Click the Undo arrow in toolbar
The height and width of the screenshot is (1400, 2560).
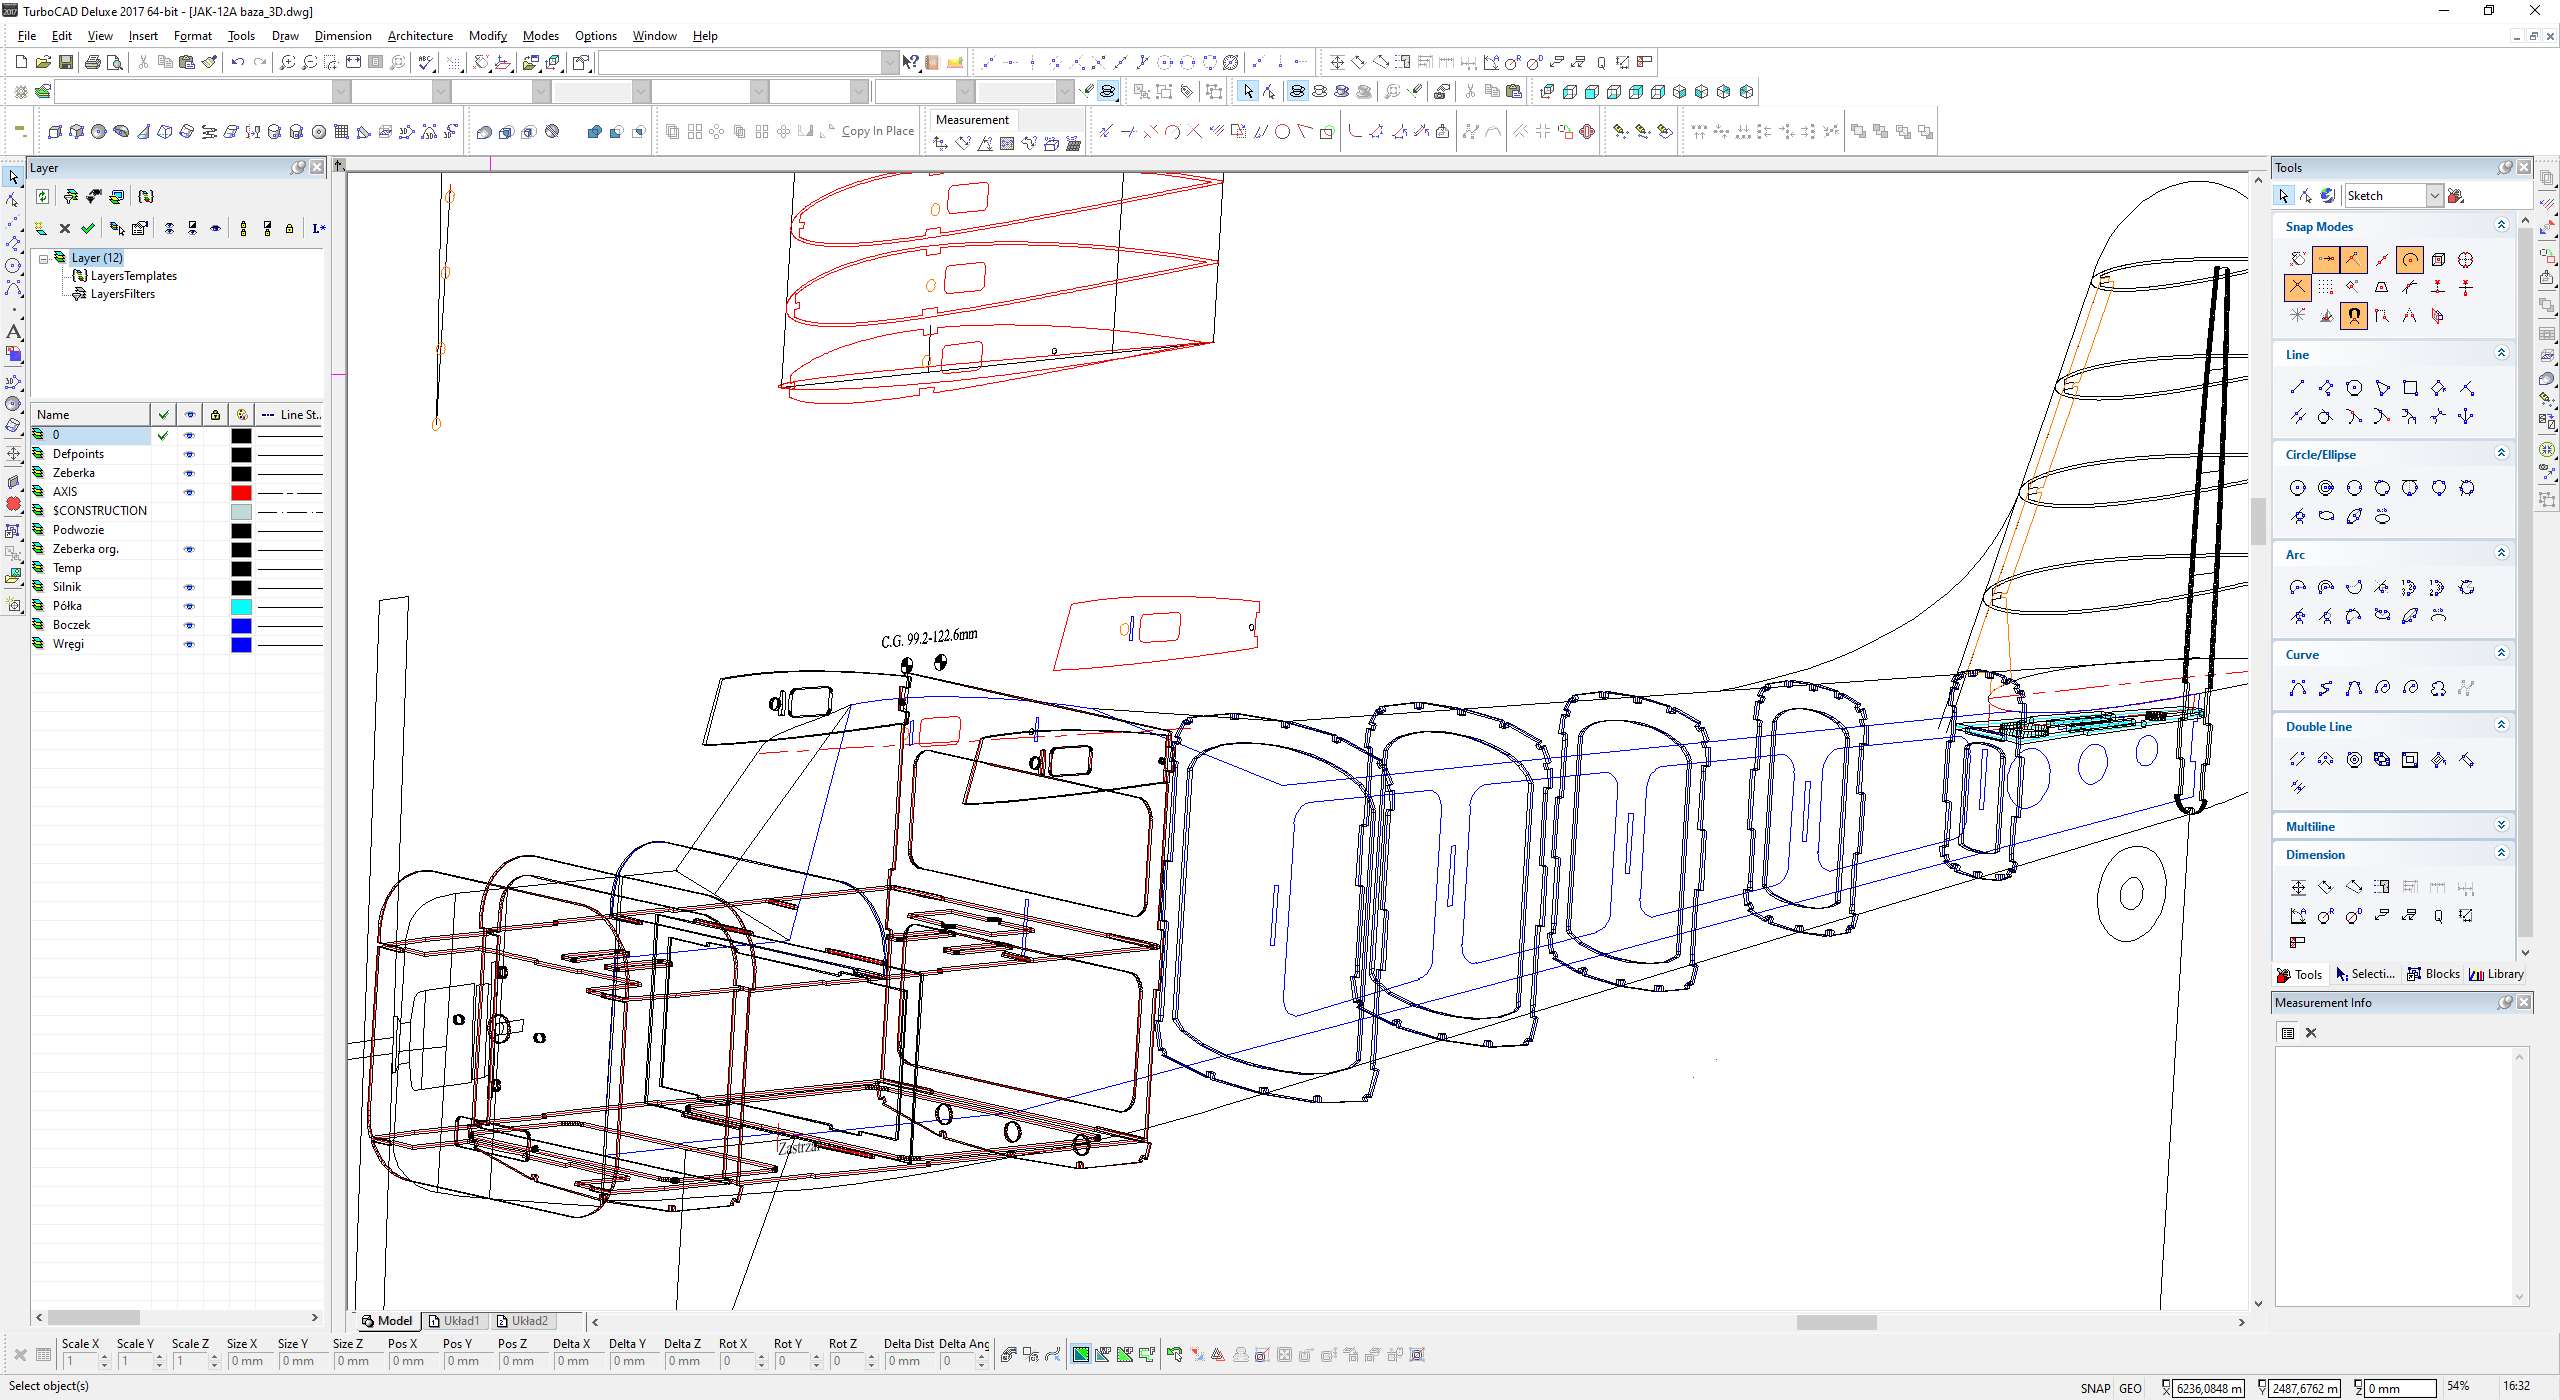237,62
